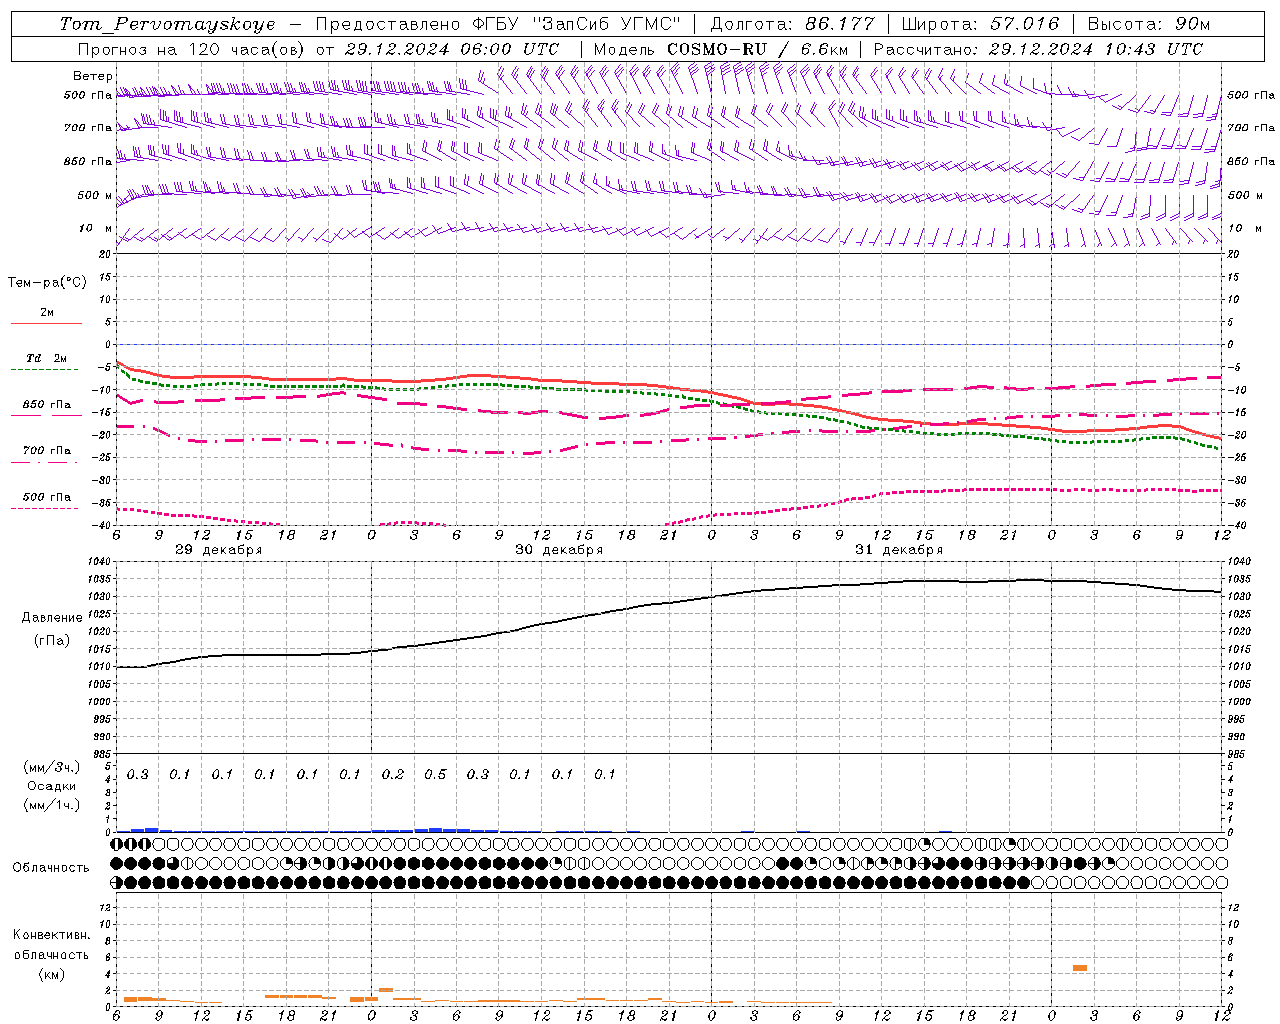Click the date label 30 декабря
The height and width of the screenshot is (1024, 1280).
(x=559, y=550)
